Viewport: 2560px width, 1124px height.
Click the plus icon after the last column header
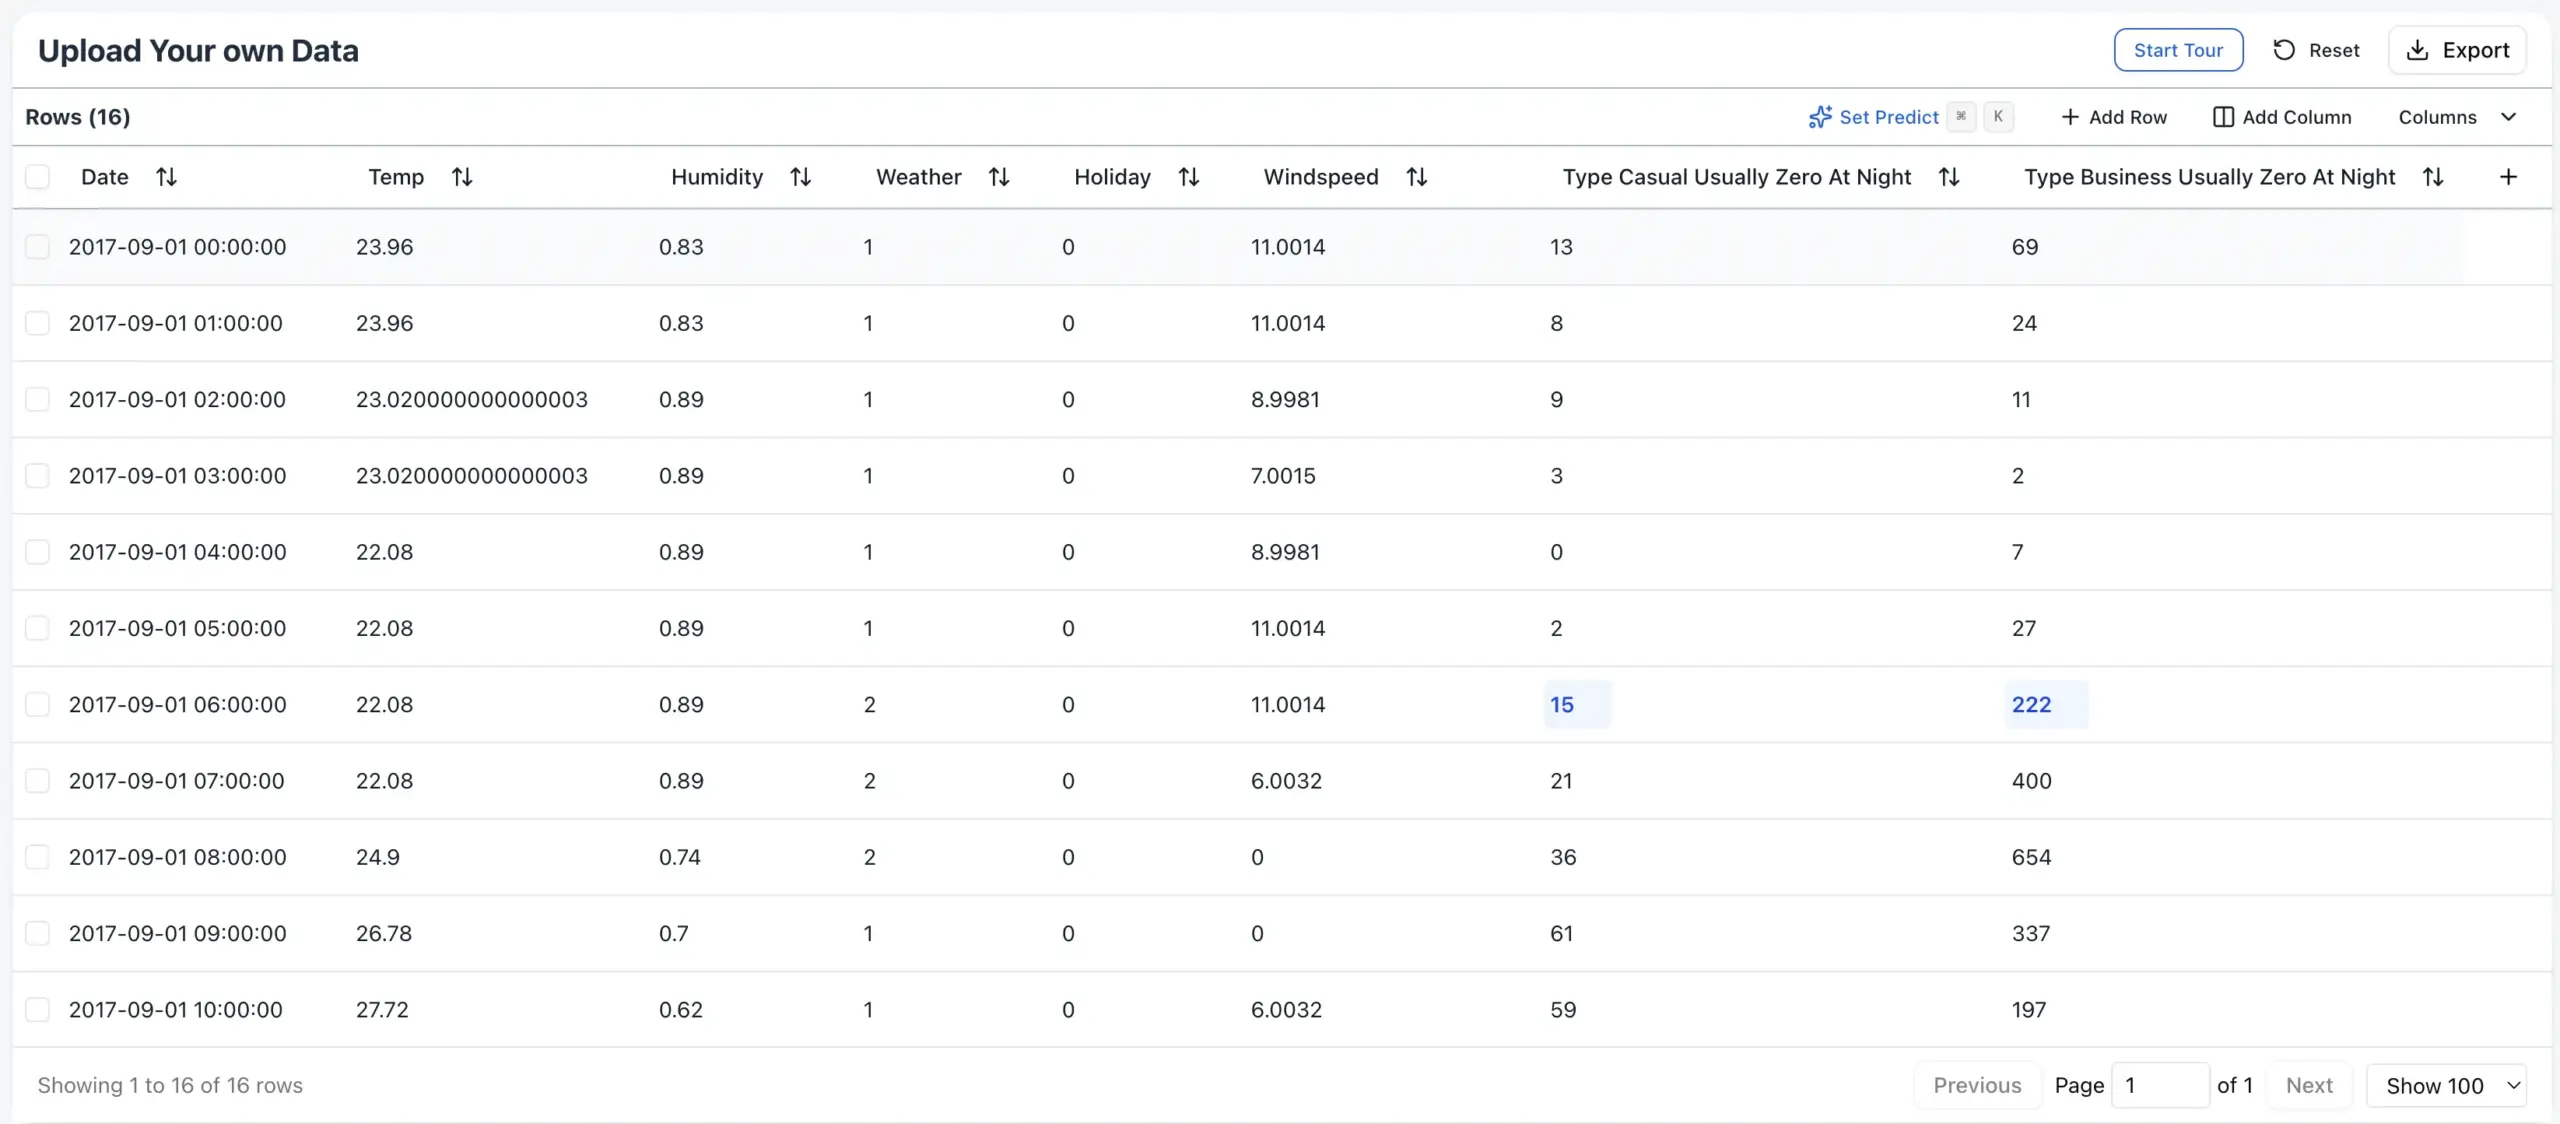tap(2508, 177)
